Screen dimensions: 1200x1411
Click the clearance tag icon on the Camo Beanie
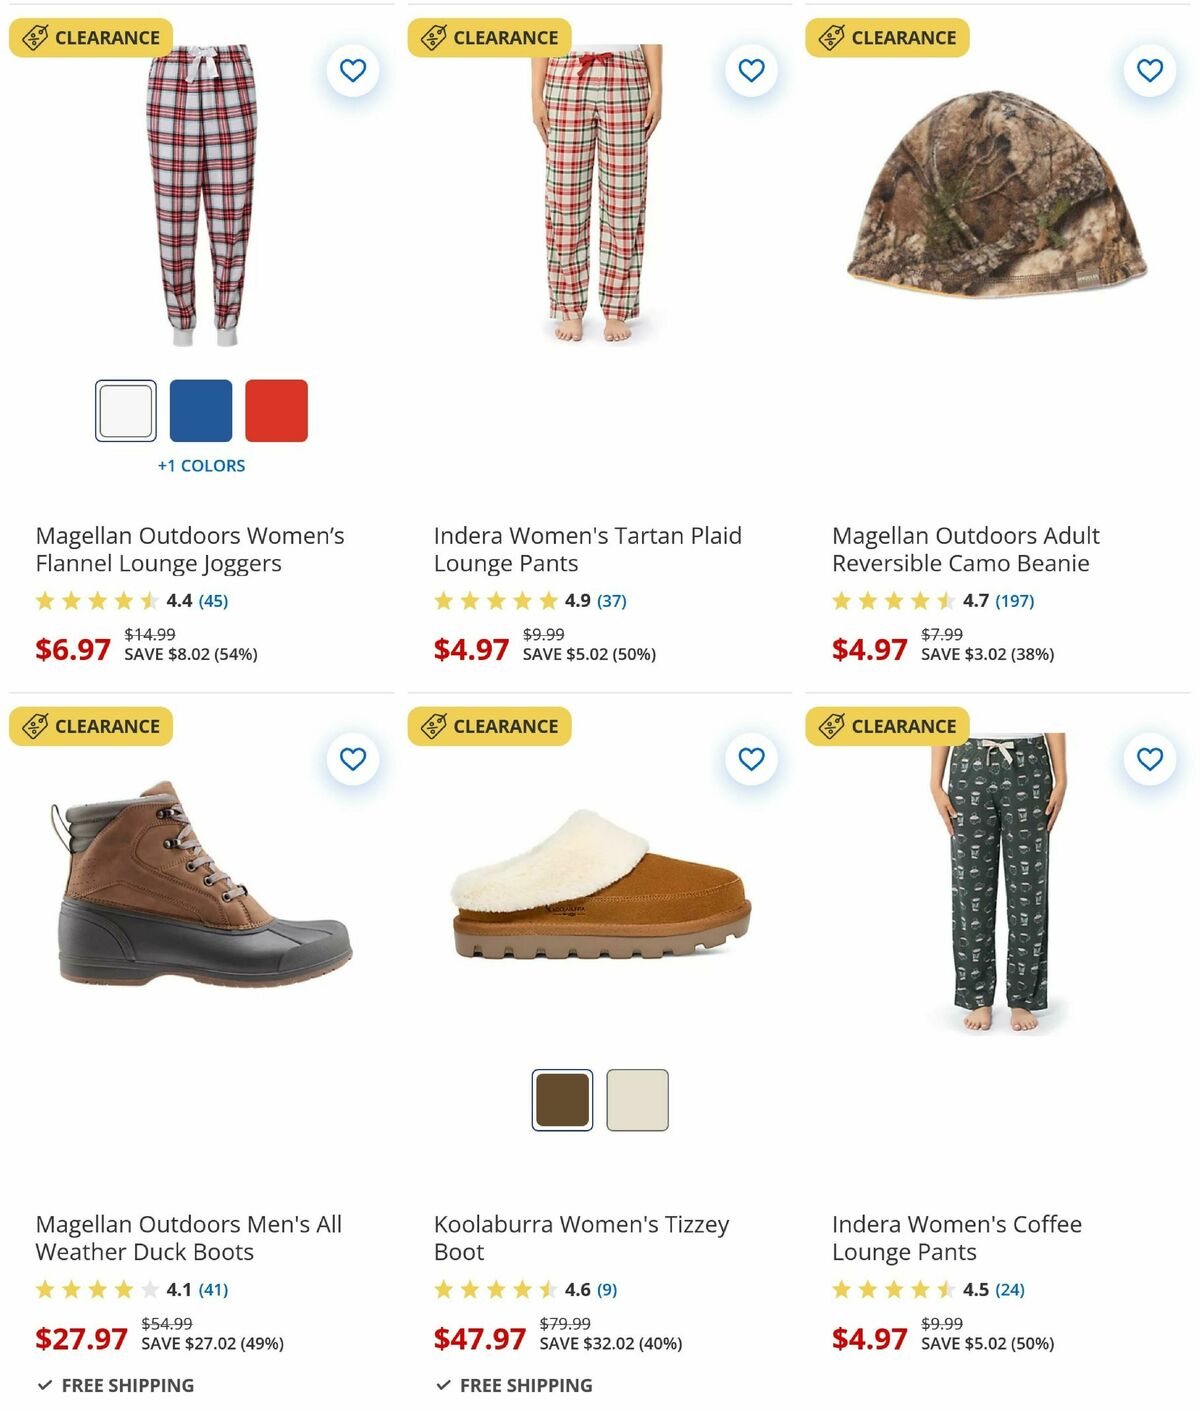[x=832, y=36]
